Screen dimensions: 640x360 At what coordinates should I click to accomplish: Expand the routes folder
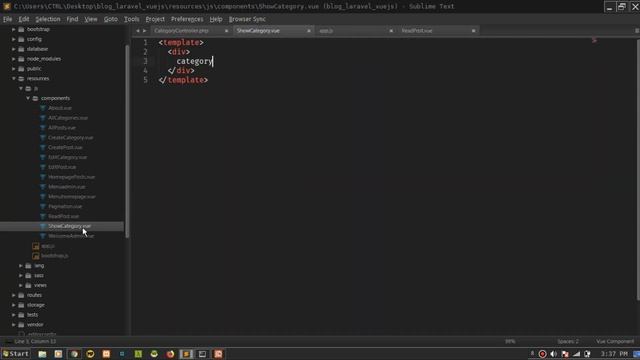click(x=14, y=295)
